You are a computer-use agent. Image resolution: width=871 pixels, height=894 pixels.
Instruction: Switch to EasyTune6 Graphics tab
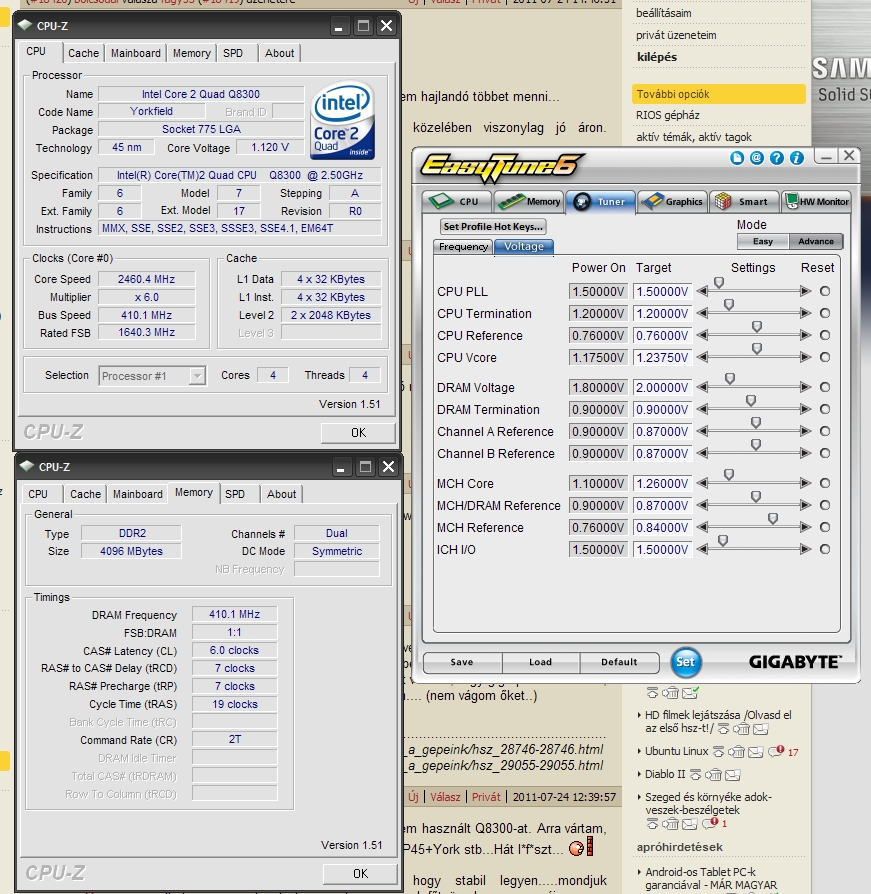[x=673, y=201]
